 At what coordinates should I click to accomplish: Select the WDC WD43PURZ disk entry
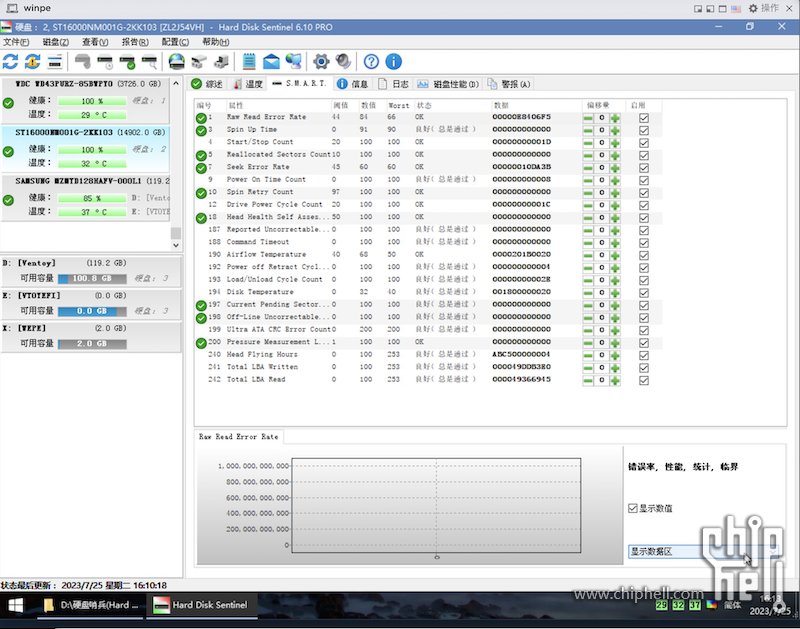(x=85, y=100)
